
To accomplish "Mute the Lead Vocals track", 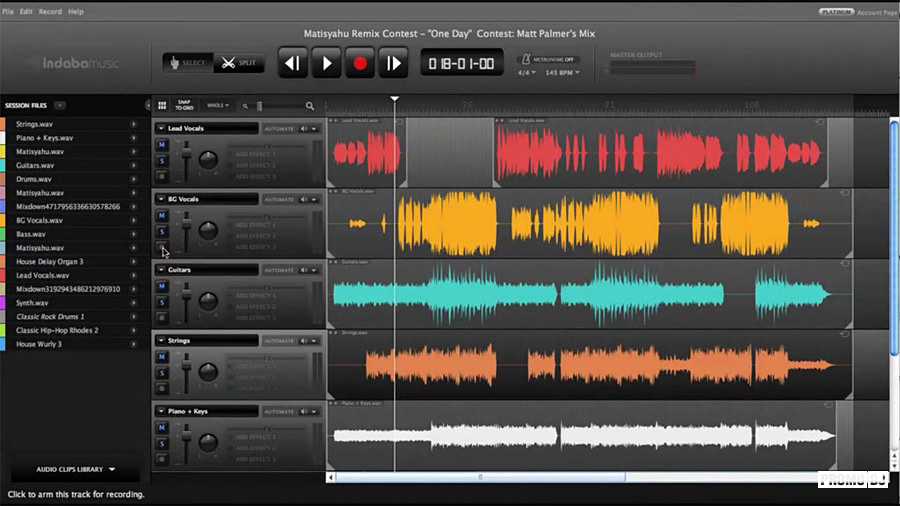I will [162, 145].
